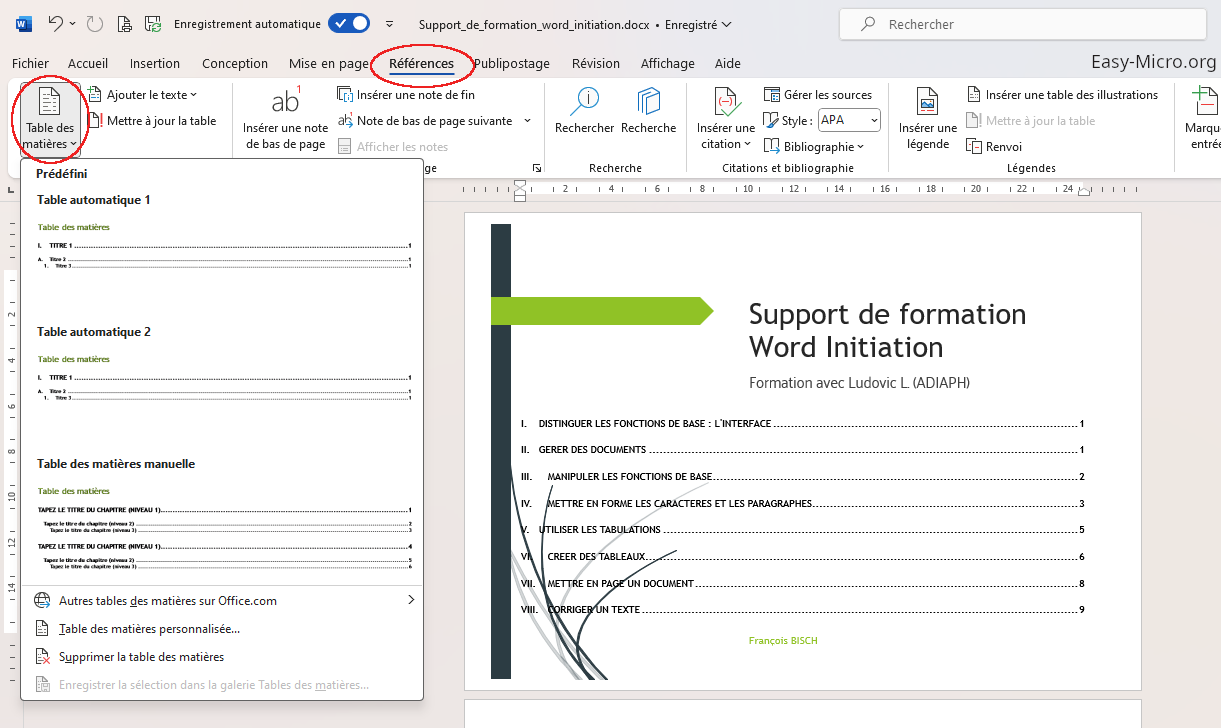Click the print preview icon in quick access toolbar
1221x728 pixels.
point(124,23)
